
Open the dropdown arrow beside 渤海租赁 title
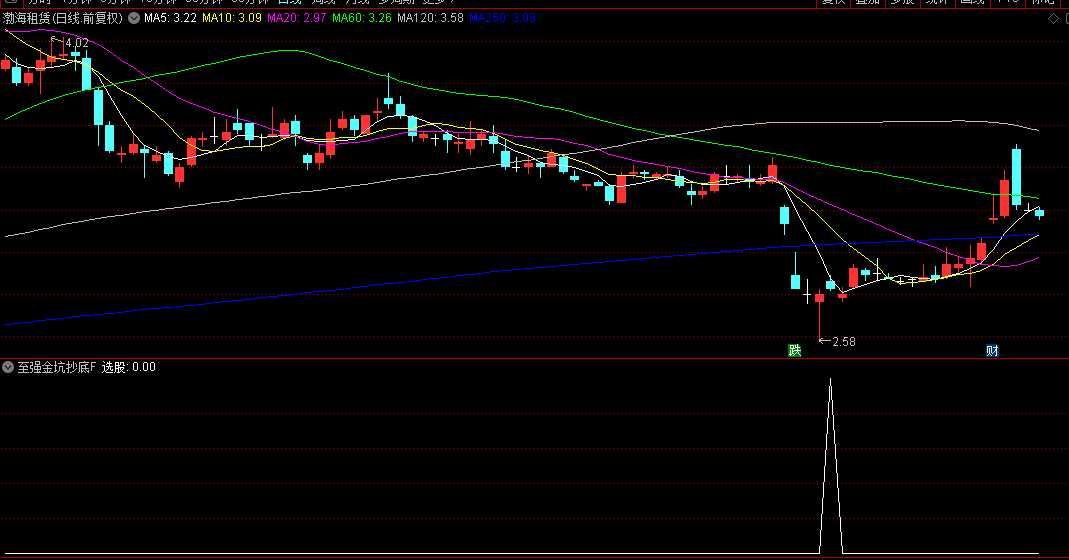[x=134, y=18]
